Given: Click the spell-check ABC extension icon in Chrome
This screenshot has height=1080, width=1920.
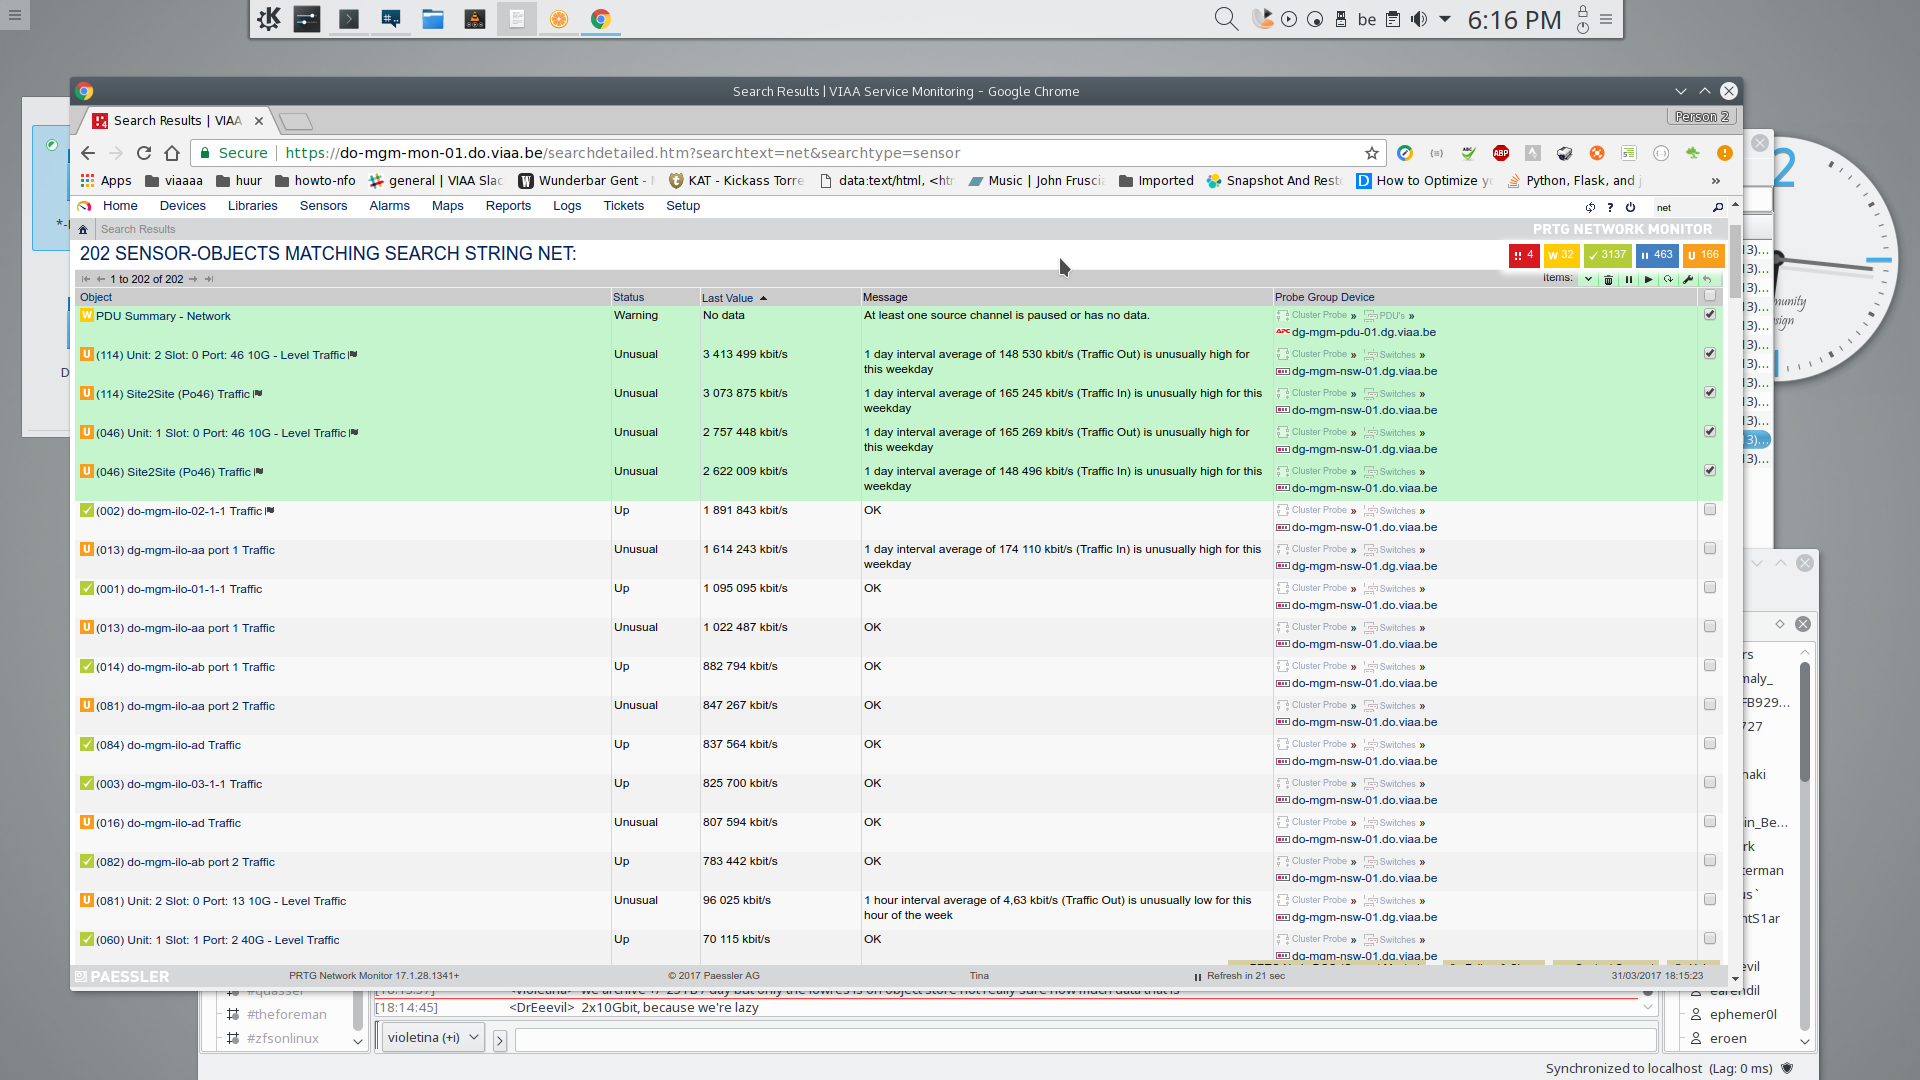Looking at the screenshot, I should pos(1469,153).
